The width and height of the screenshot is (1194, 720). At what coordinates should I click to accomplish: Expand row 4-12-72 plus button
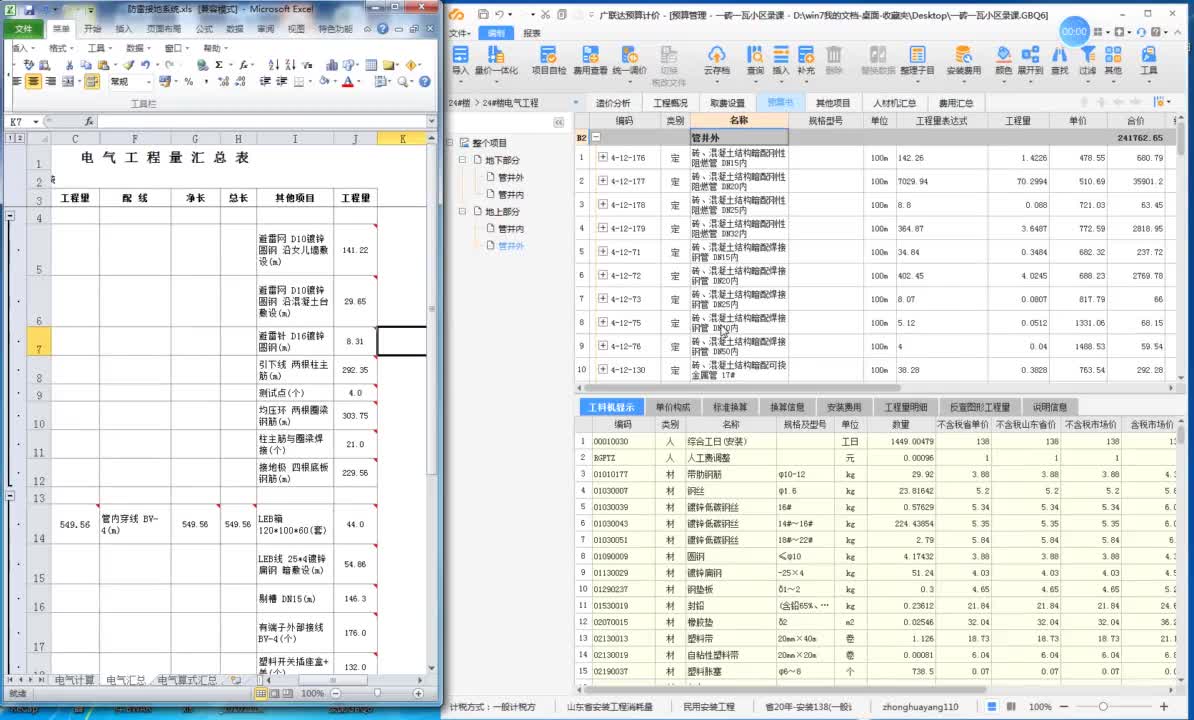(602, 276)
